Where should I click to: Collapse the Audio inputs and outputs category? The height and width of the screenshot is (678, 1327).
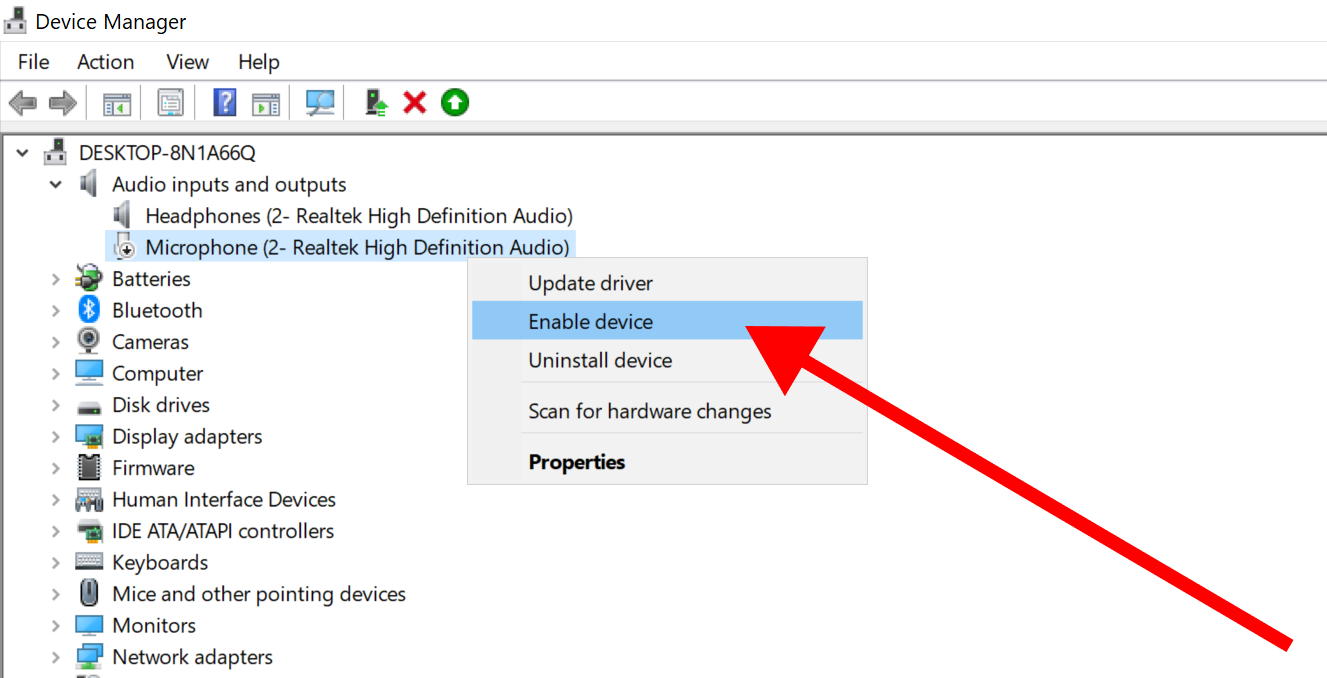(56, 184)
